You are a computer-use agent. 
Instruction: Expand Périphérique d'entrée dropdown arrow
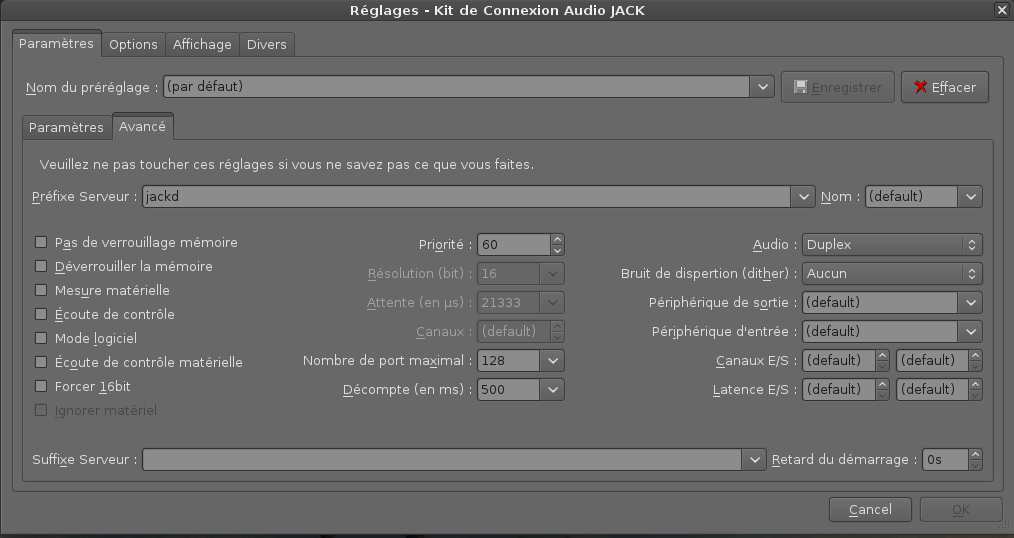pos(970,332)
